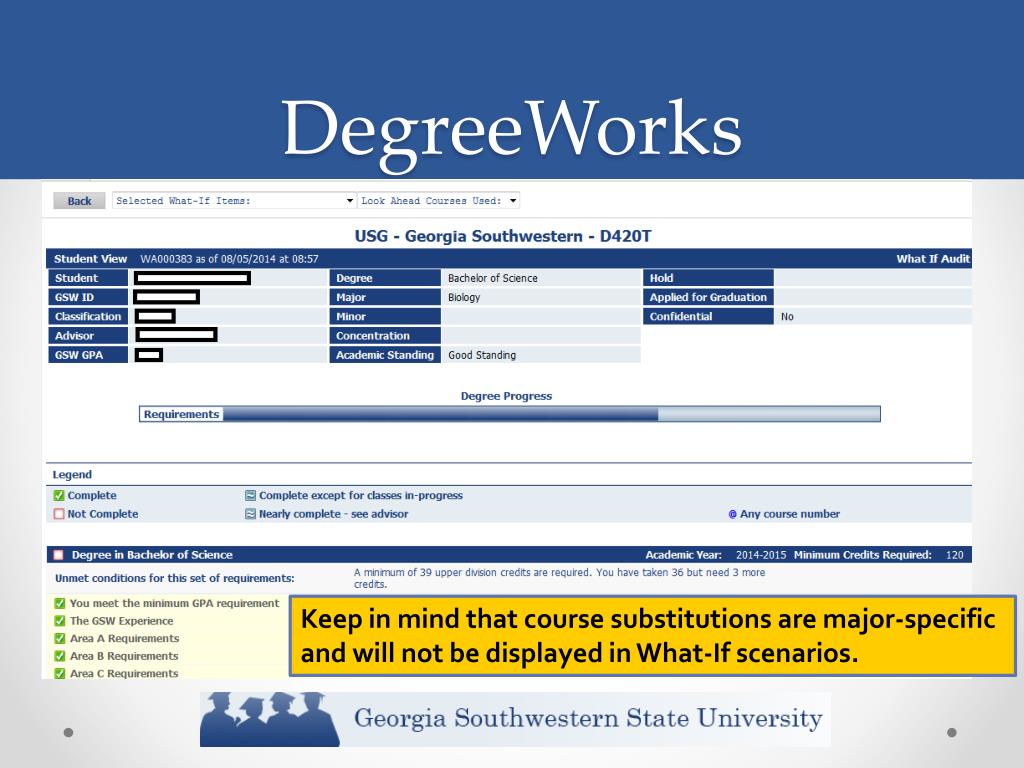Click the 39 upper division credits message
The image size is (1024, 768).
(559, 578)
